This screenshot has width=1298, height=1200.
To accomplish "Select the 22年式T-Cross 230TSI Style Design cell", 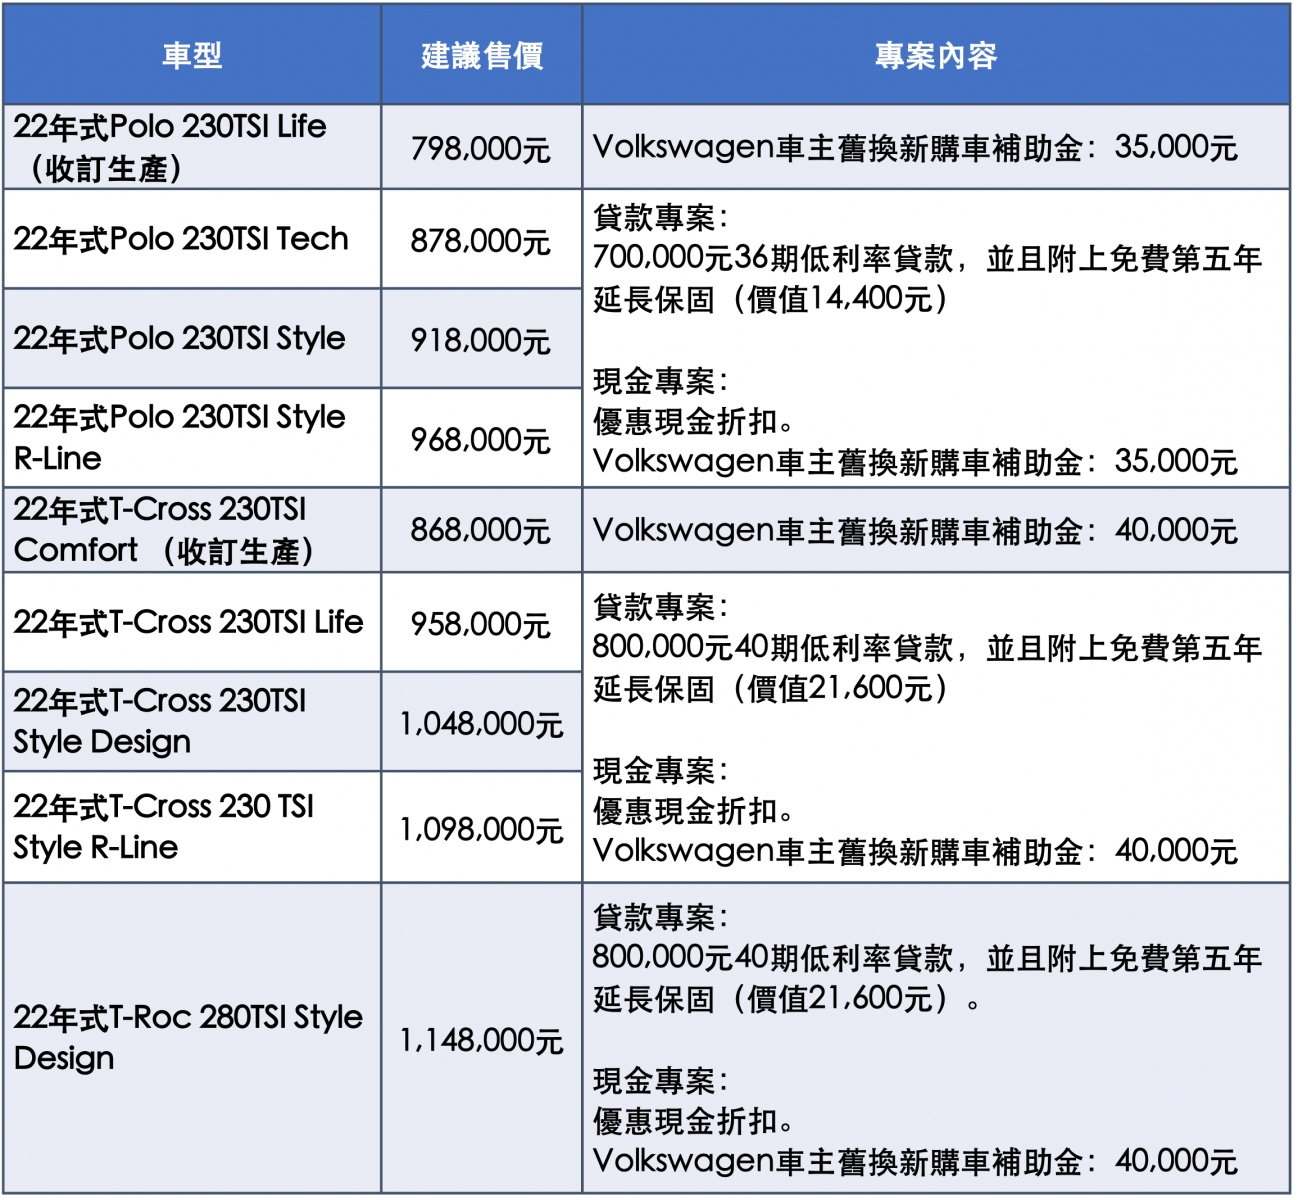I will click(192, 721).
